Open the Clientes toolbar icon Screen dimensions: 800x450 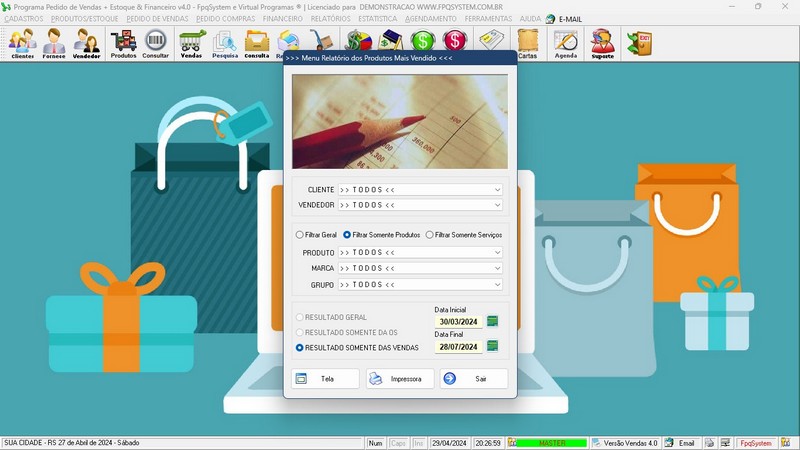click(22, 44)
